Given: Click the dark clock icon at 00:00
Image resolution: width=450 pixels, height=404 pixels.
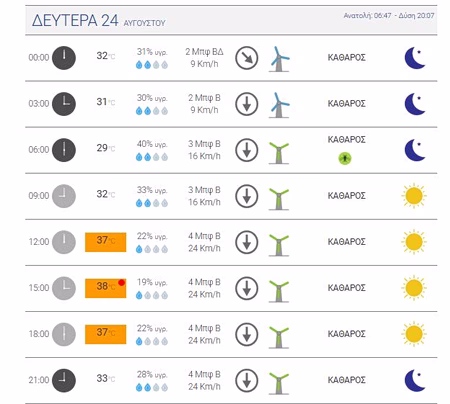Looking at the screenshot, I should (x=64, y=58).
